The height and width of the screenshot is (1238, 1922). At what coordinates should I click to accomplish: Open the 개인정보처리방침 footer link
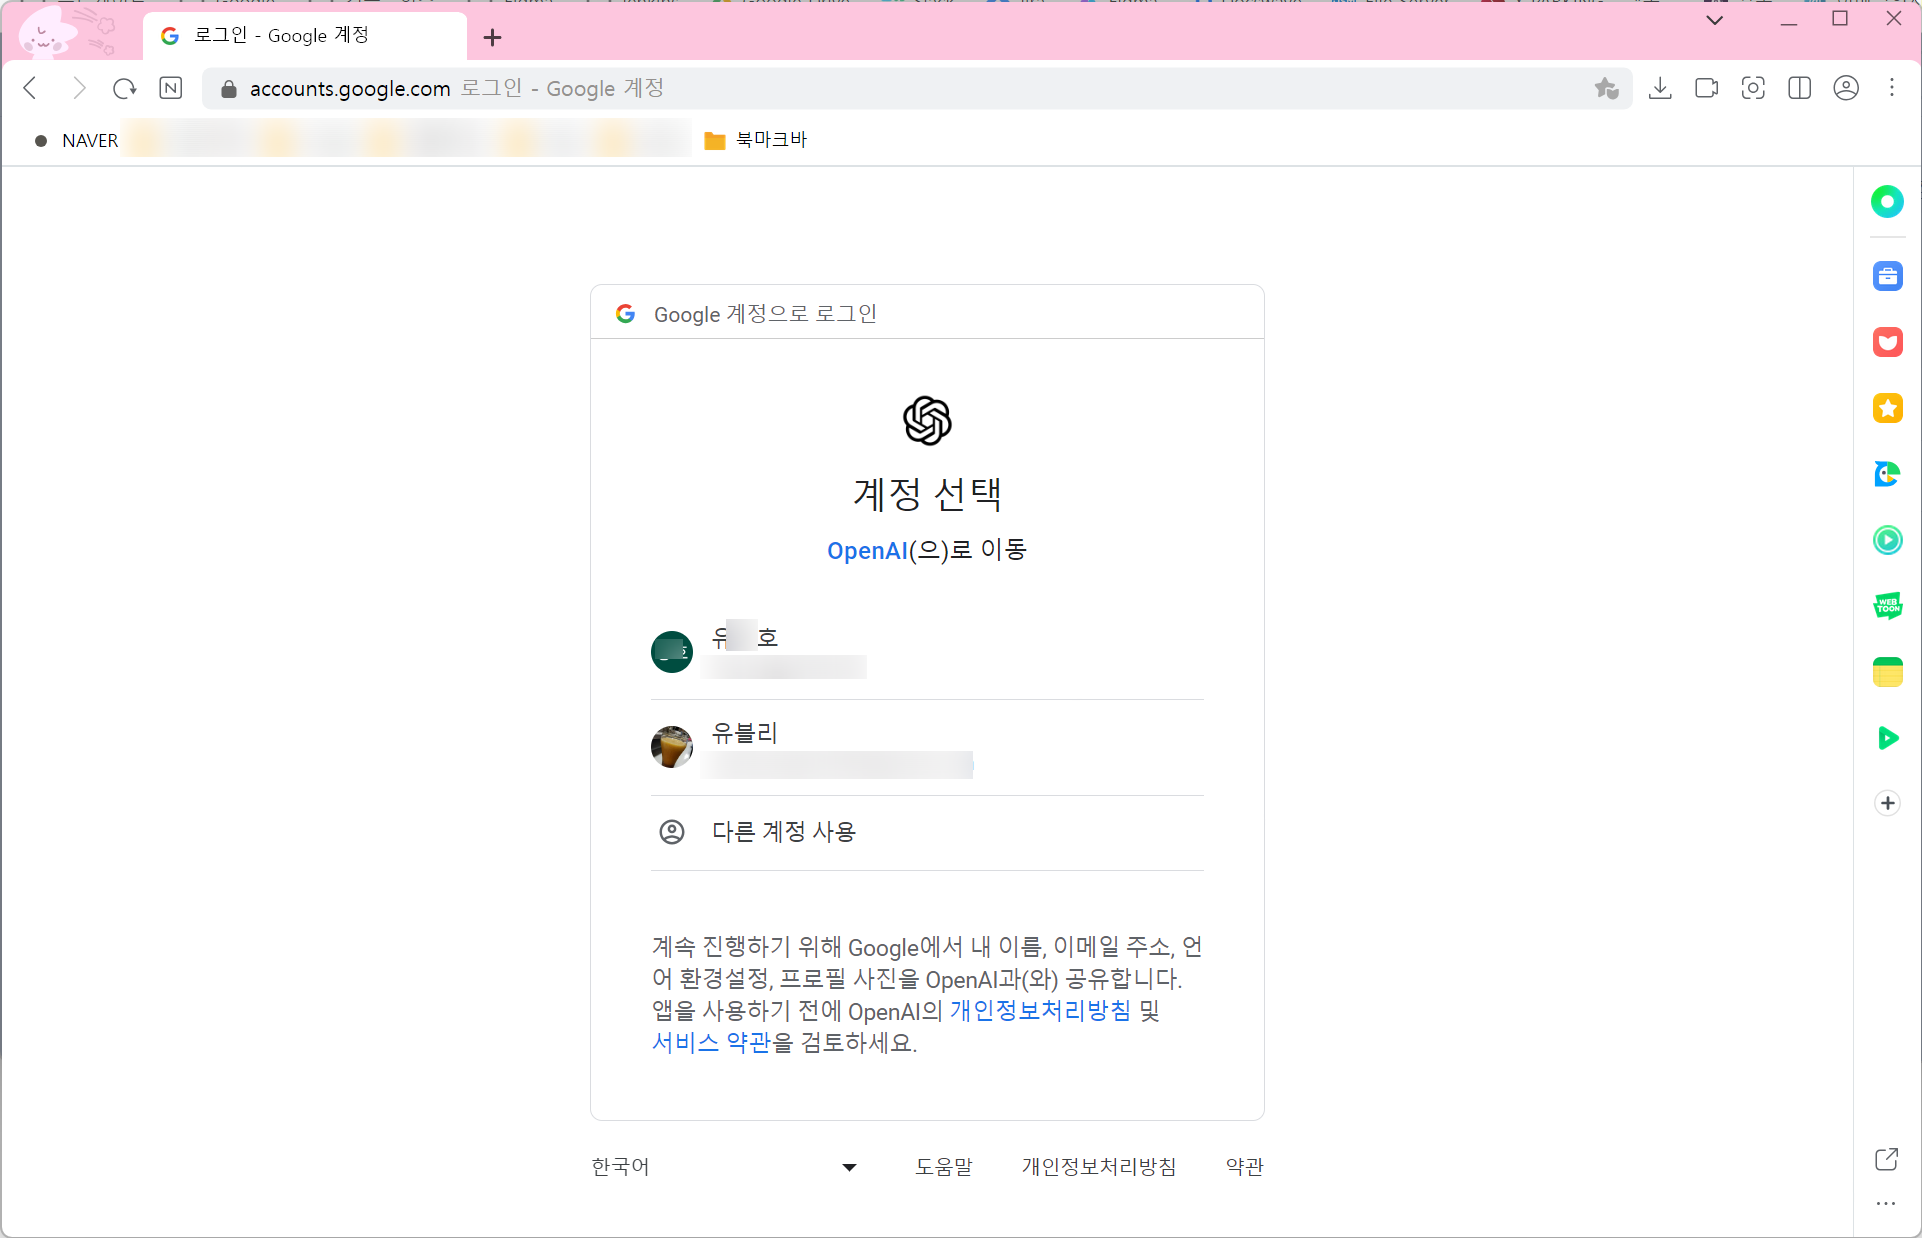point(1098,1167)
